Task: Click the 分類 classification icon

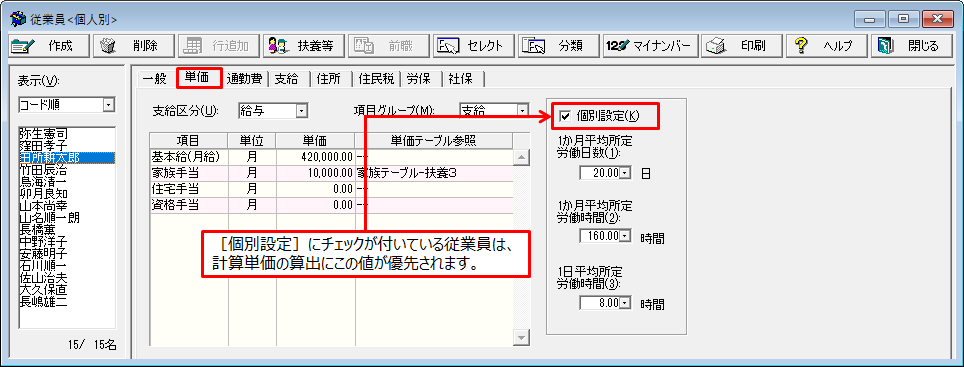Action: click(x=533, y=45)
